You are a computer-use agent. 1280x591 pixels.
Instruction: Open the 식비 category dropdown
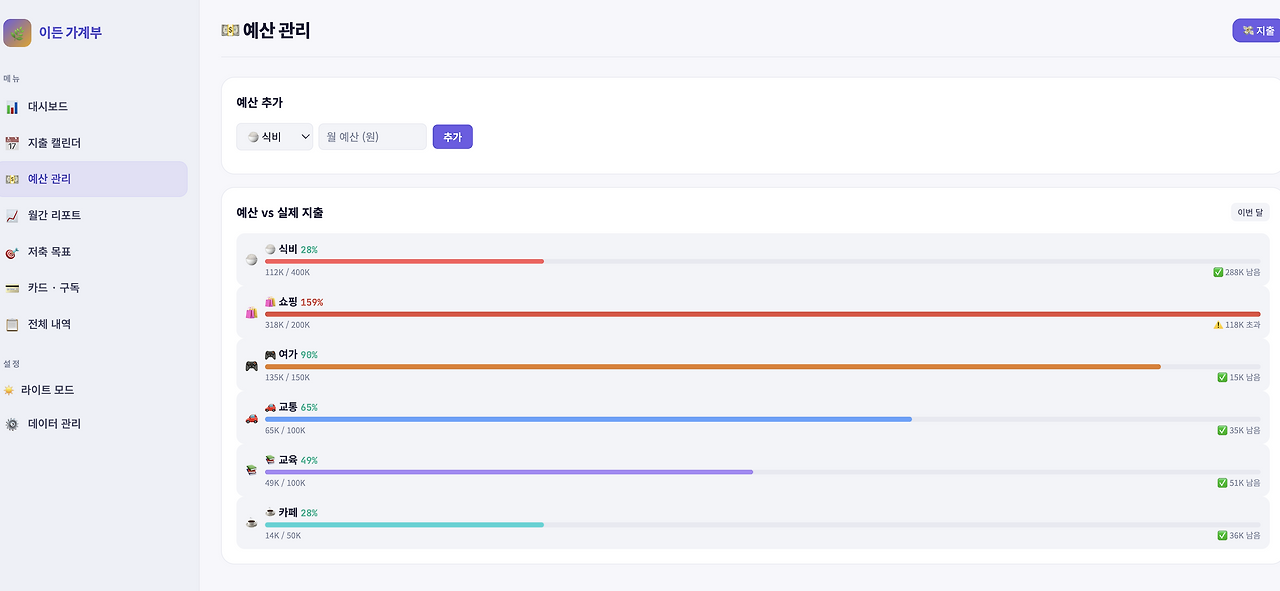[275, 137]
